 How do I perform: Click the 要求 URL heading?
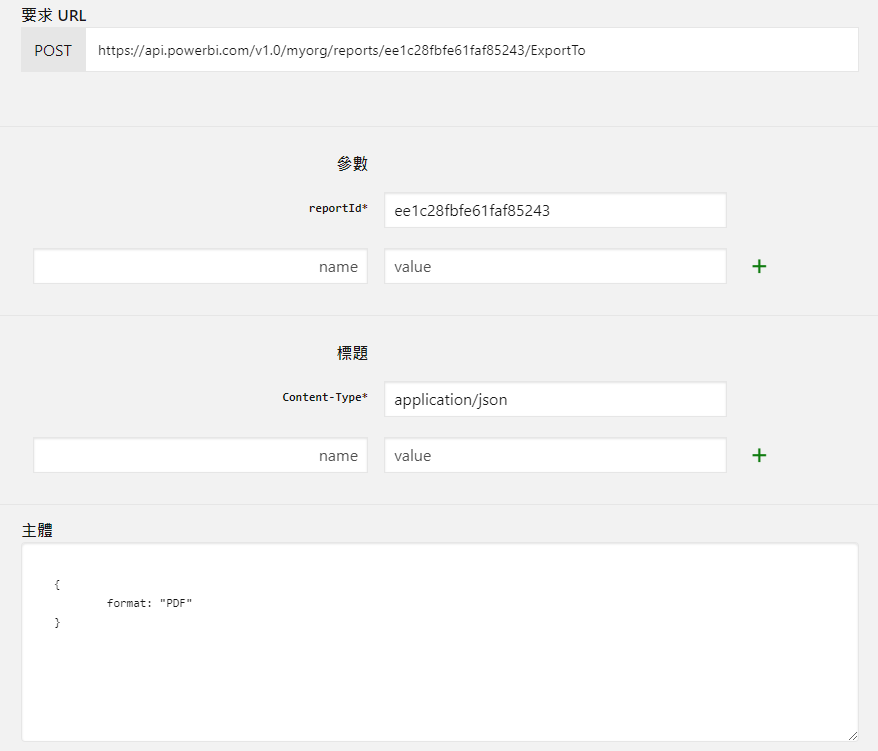click(54, 15)
